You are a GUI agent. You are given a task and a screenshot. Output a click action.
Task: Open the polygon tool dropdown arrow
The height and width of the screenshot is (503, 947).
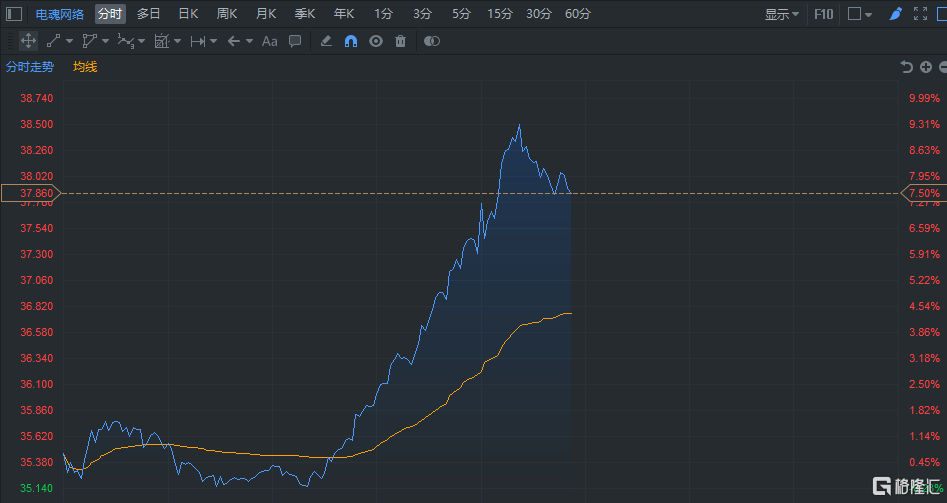pyautogui.click(x=106, y=41)
